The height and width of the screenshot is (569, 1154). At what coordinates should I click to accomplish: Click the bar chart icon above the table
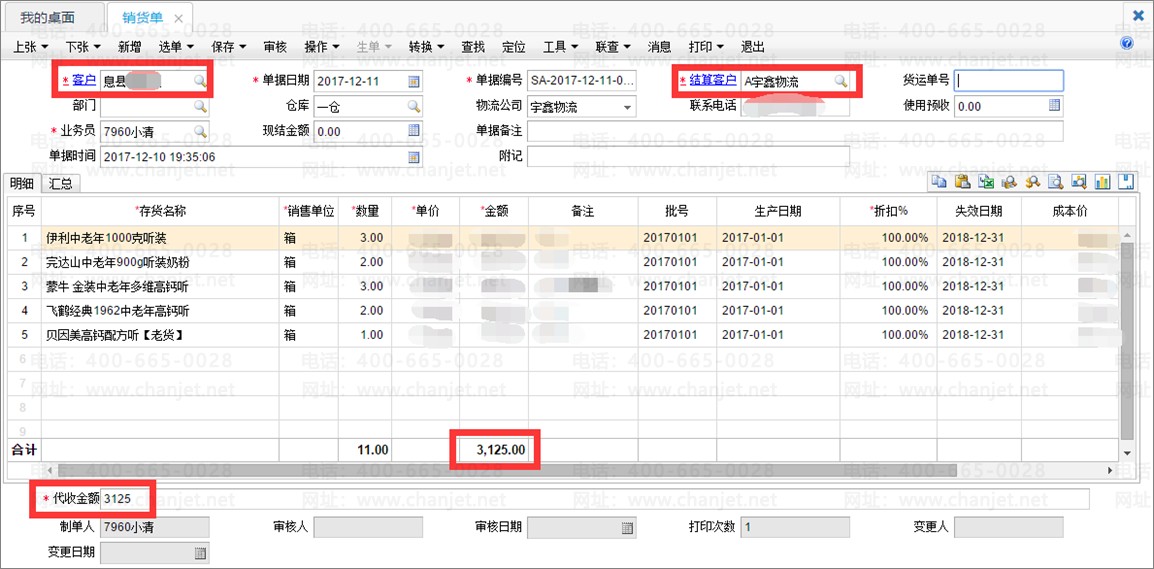1102,182
